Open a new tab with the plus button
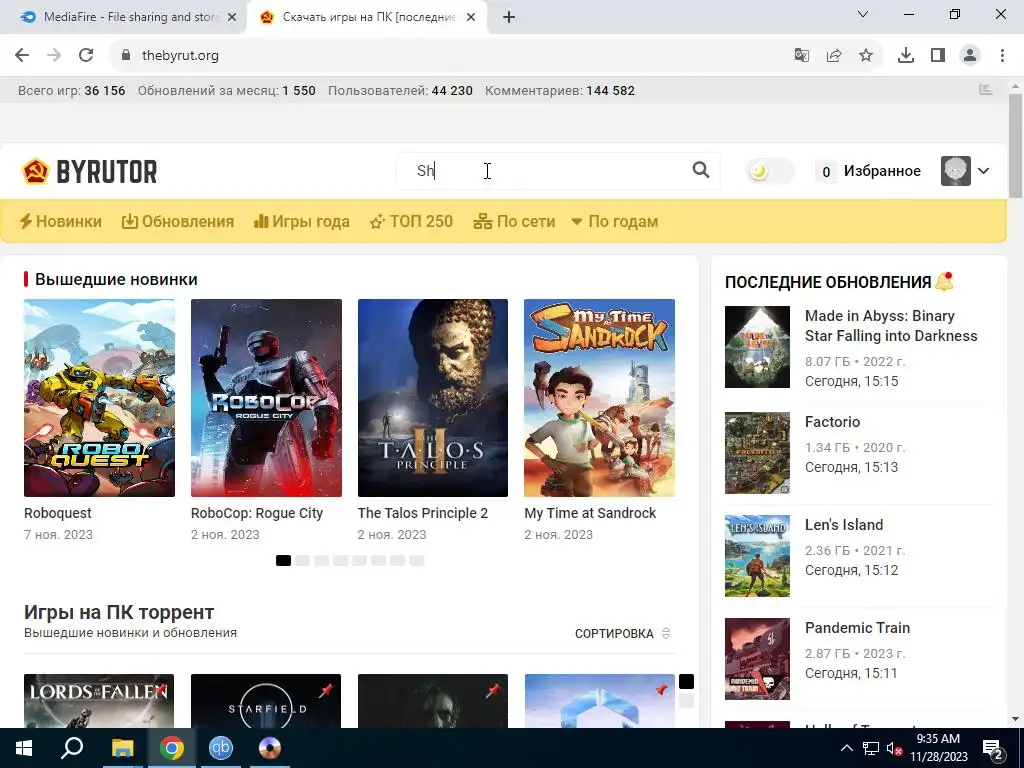Screen dimensions: 1024x768 pos(509,18)
